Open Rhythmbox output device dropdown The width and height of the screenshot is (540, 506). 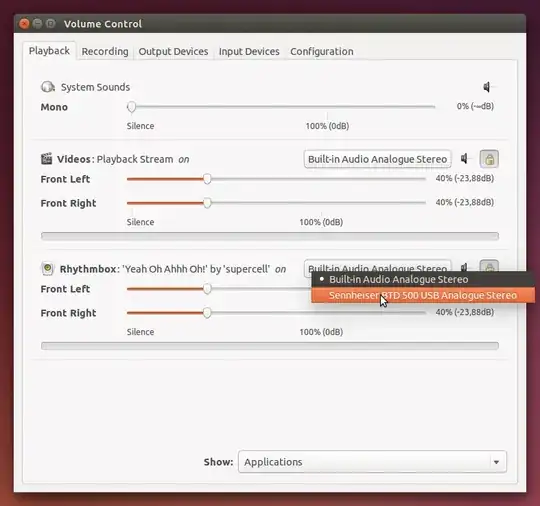pos(377,266)
